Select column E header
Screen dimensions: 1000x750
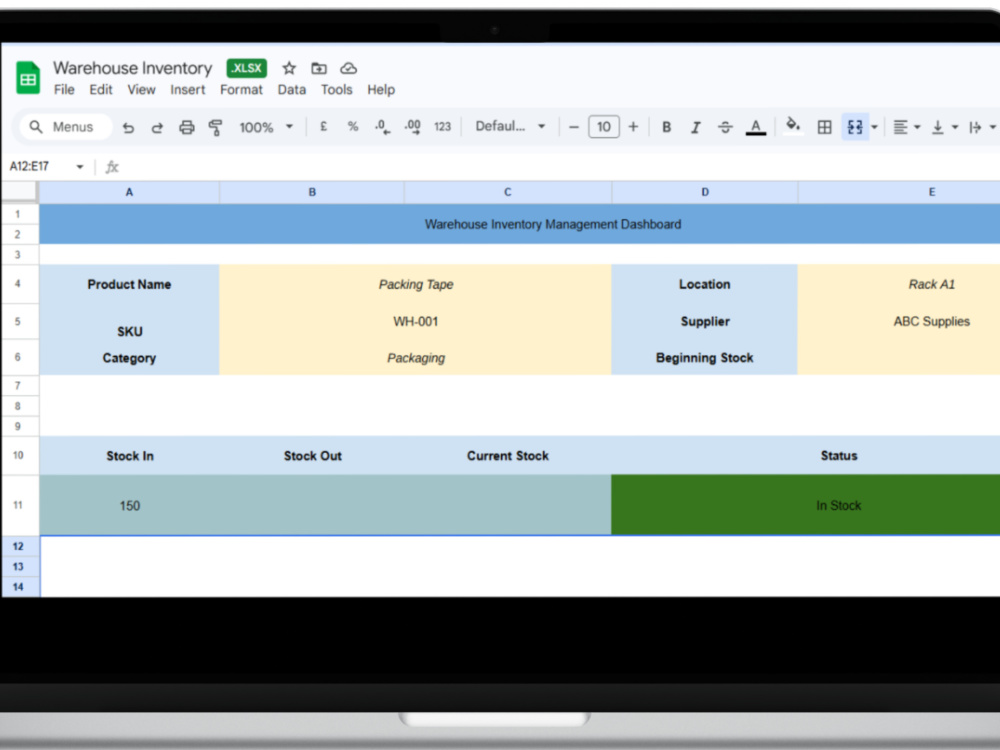[x=899, y=192]
